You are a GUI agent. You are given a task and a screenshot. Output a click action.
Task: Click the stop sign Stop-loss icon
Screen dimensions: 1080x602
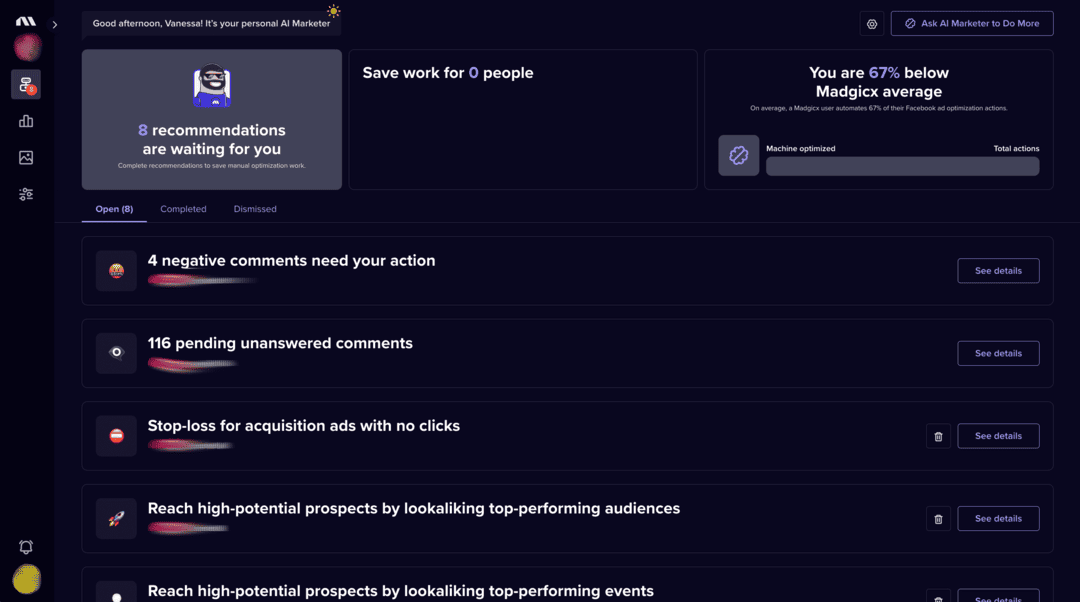(x=116, y=436)
